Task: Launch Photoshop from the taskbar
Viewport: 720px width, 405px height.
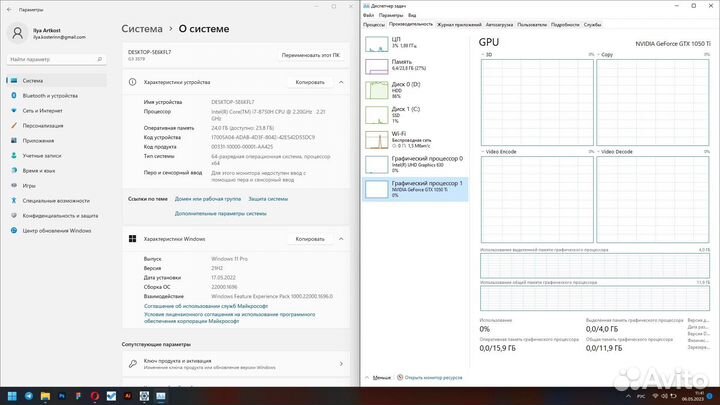Action: [x=62, y=396]
